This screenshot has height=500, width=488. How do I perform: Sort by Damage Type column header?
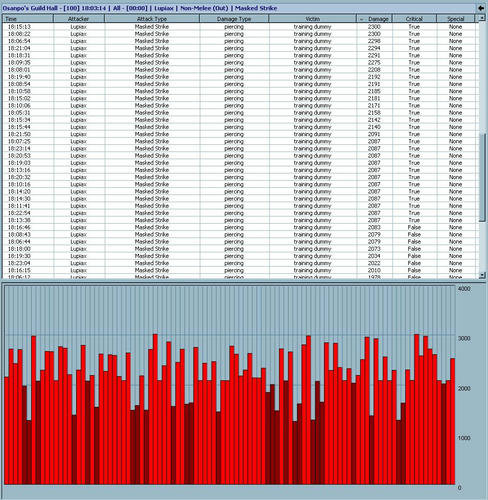[234, 19]
